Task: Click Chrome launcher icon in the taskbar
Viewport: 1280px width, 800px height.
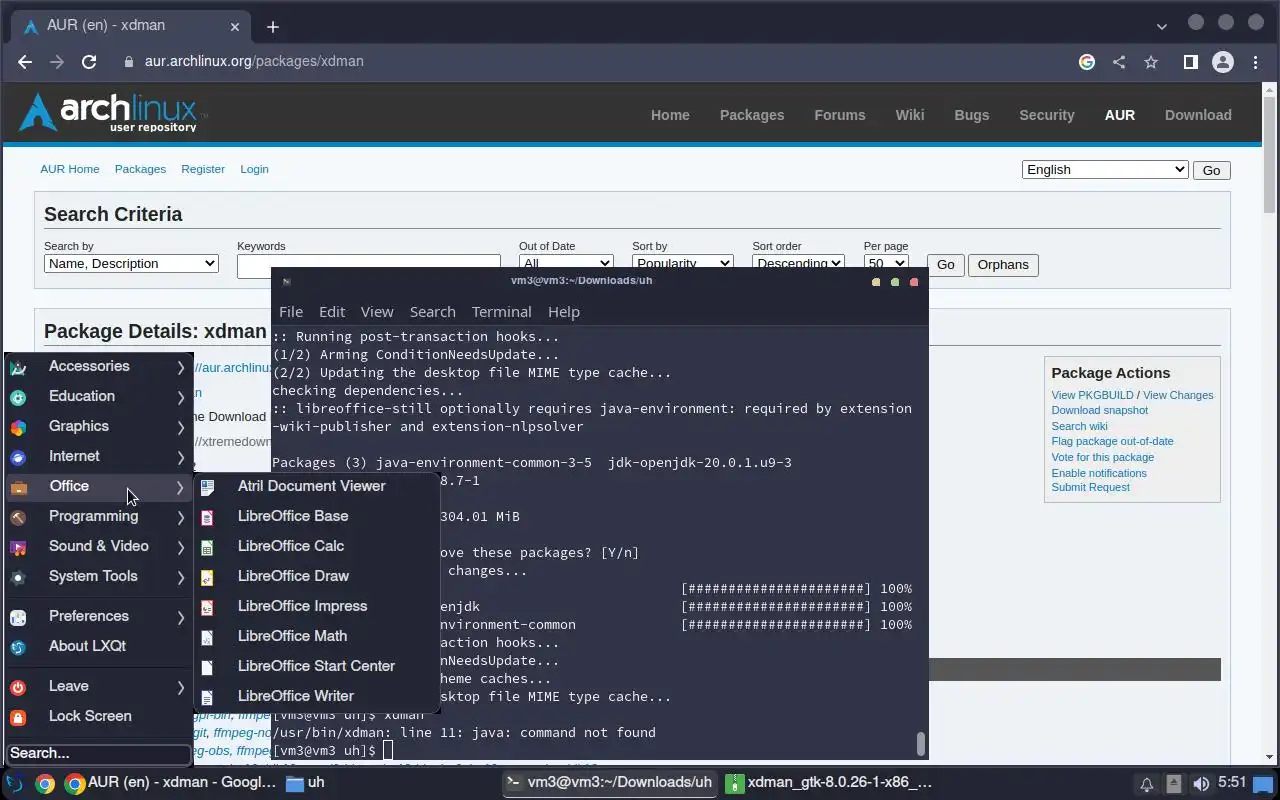Action: [x=44, y=783]
